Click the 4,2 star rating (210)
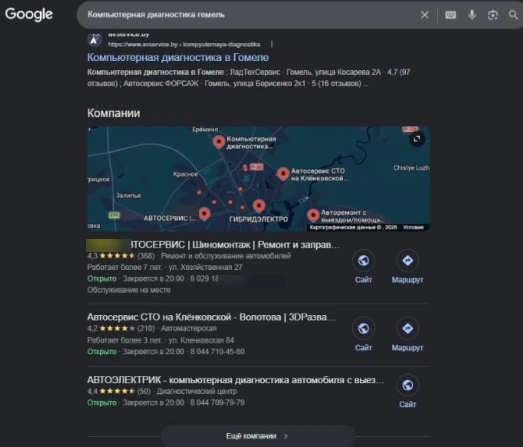523x447 pixels. (121, 329)
